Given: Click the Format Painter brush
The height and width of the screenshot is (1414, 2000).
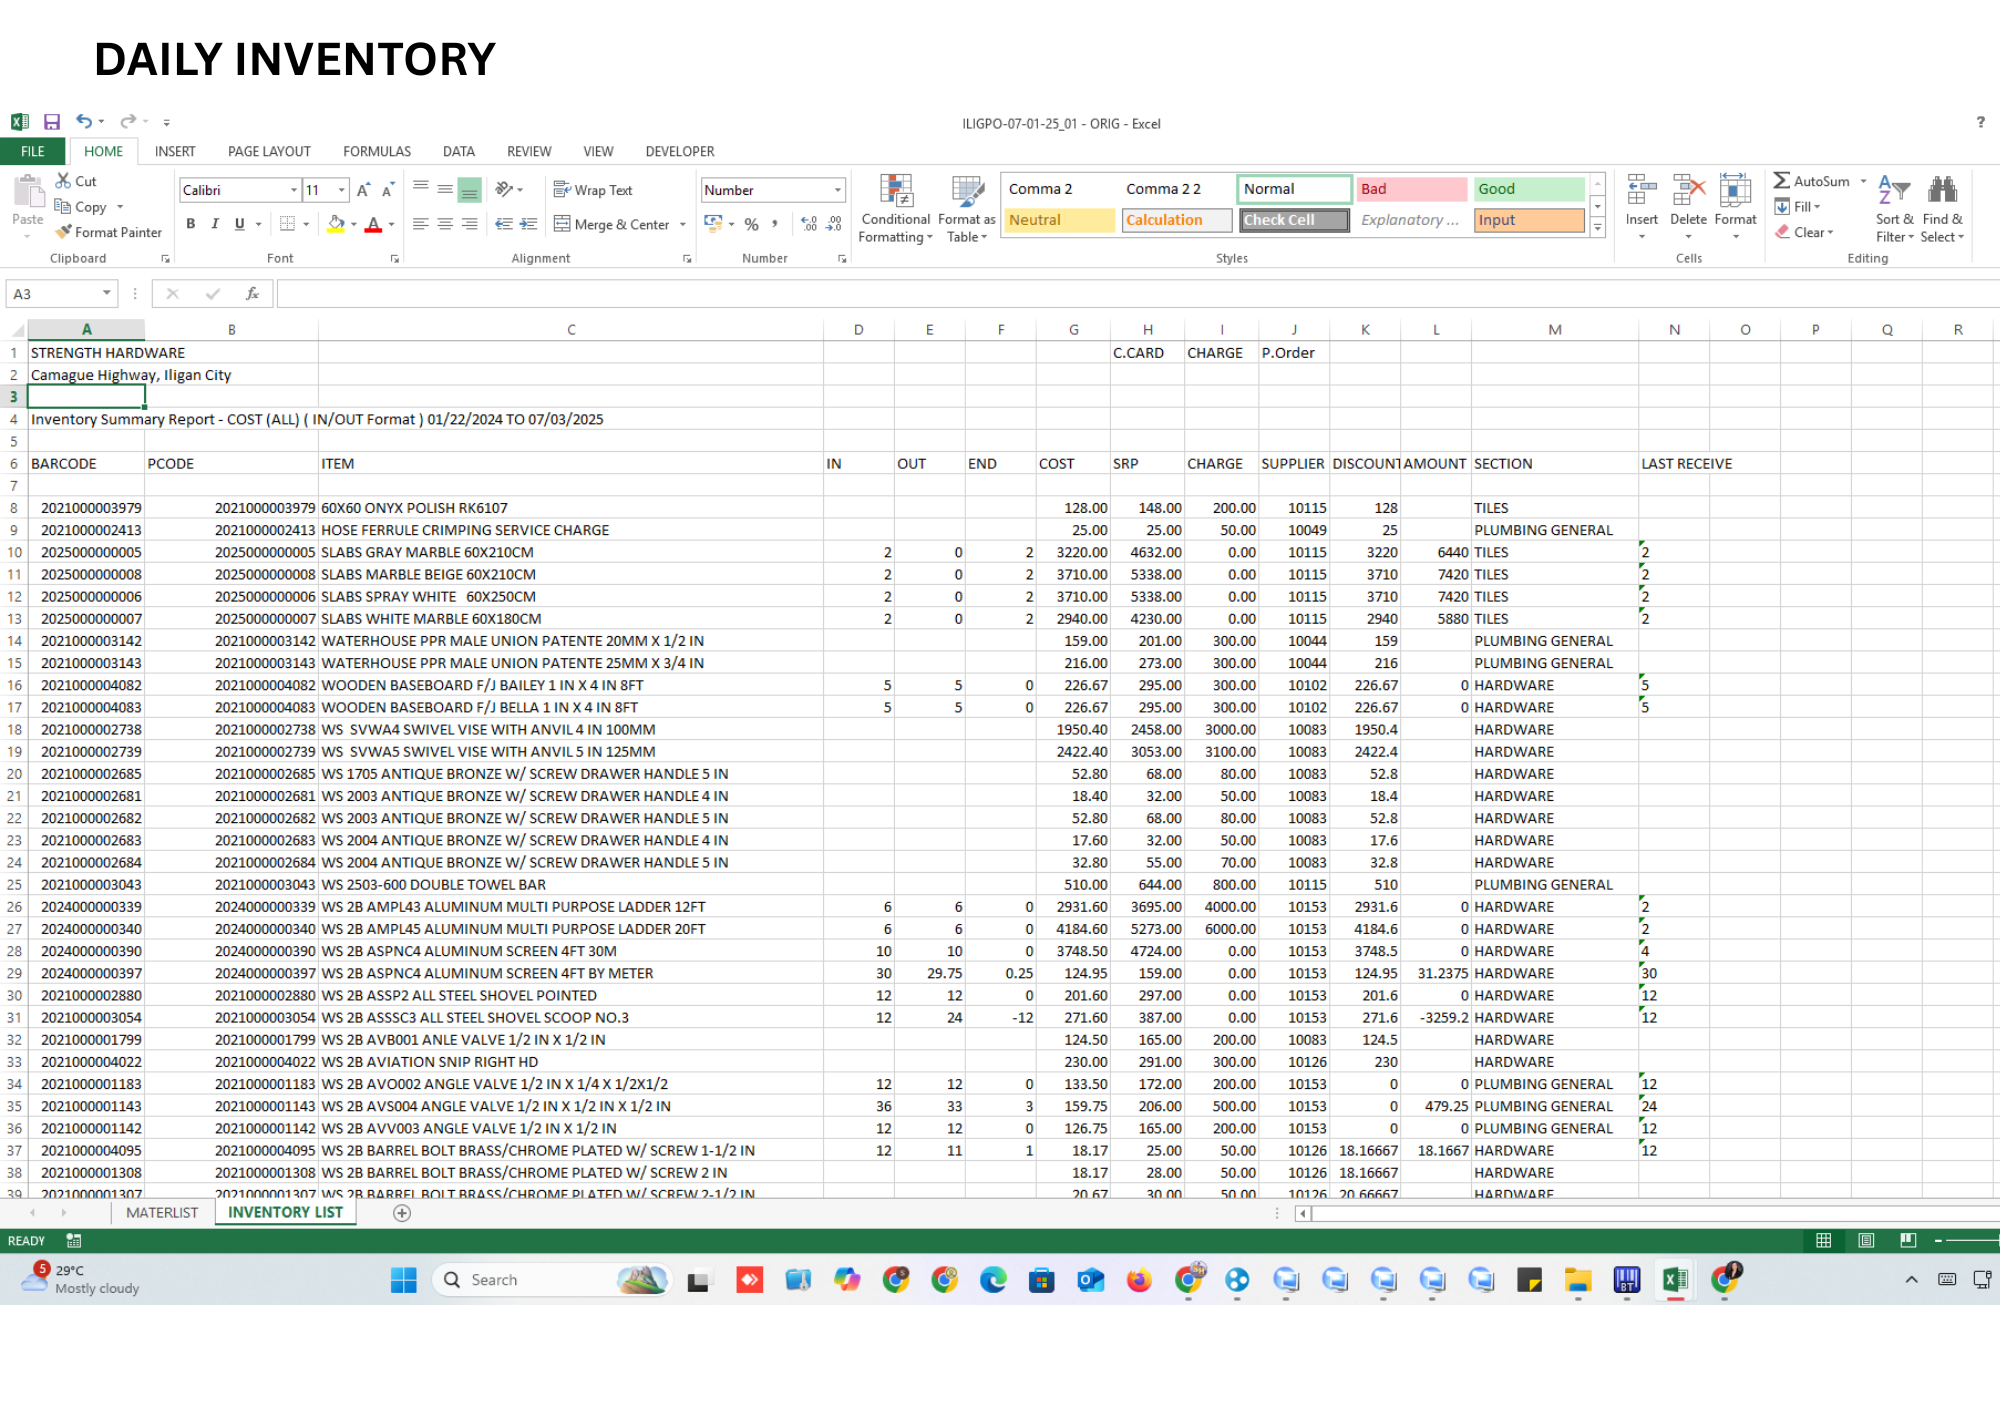Looking at the screenshot, I should pos(64,232).
